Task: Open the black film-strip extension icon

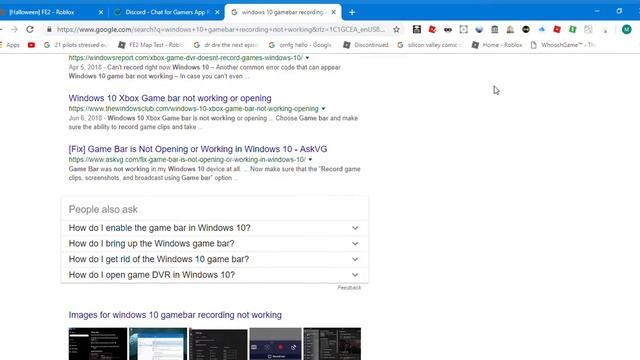Action: pyautogui.click(x=417, y=29)
